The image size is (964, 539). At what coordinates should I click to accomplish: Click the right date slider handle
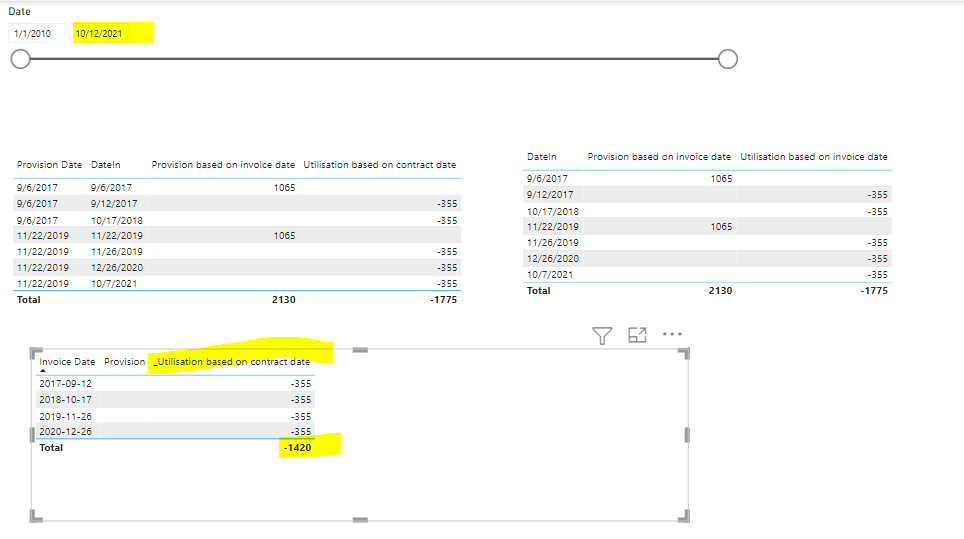(727, 59)
